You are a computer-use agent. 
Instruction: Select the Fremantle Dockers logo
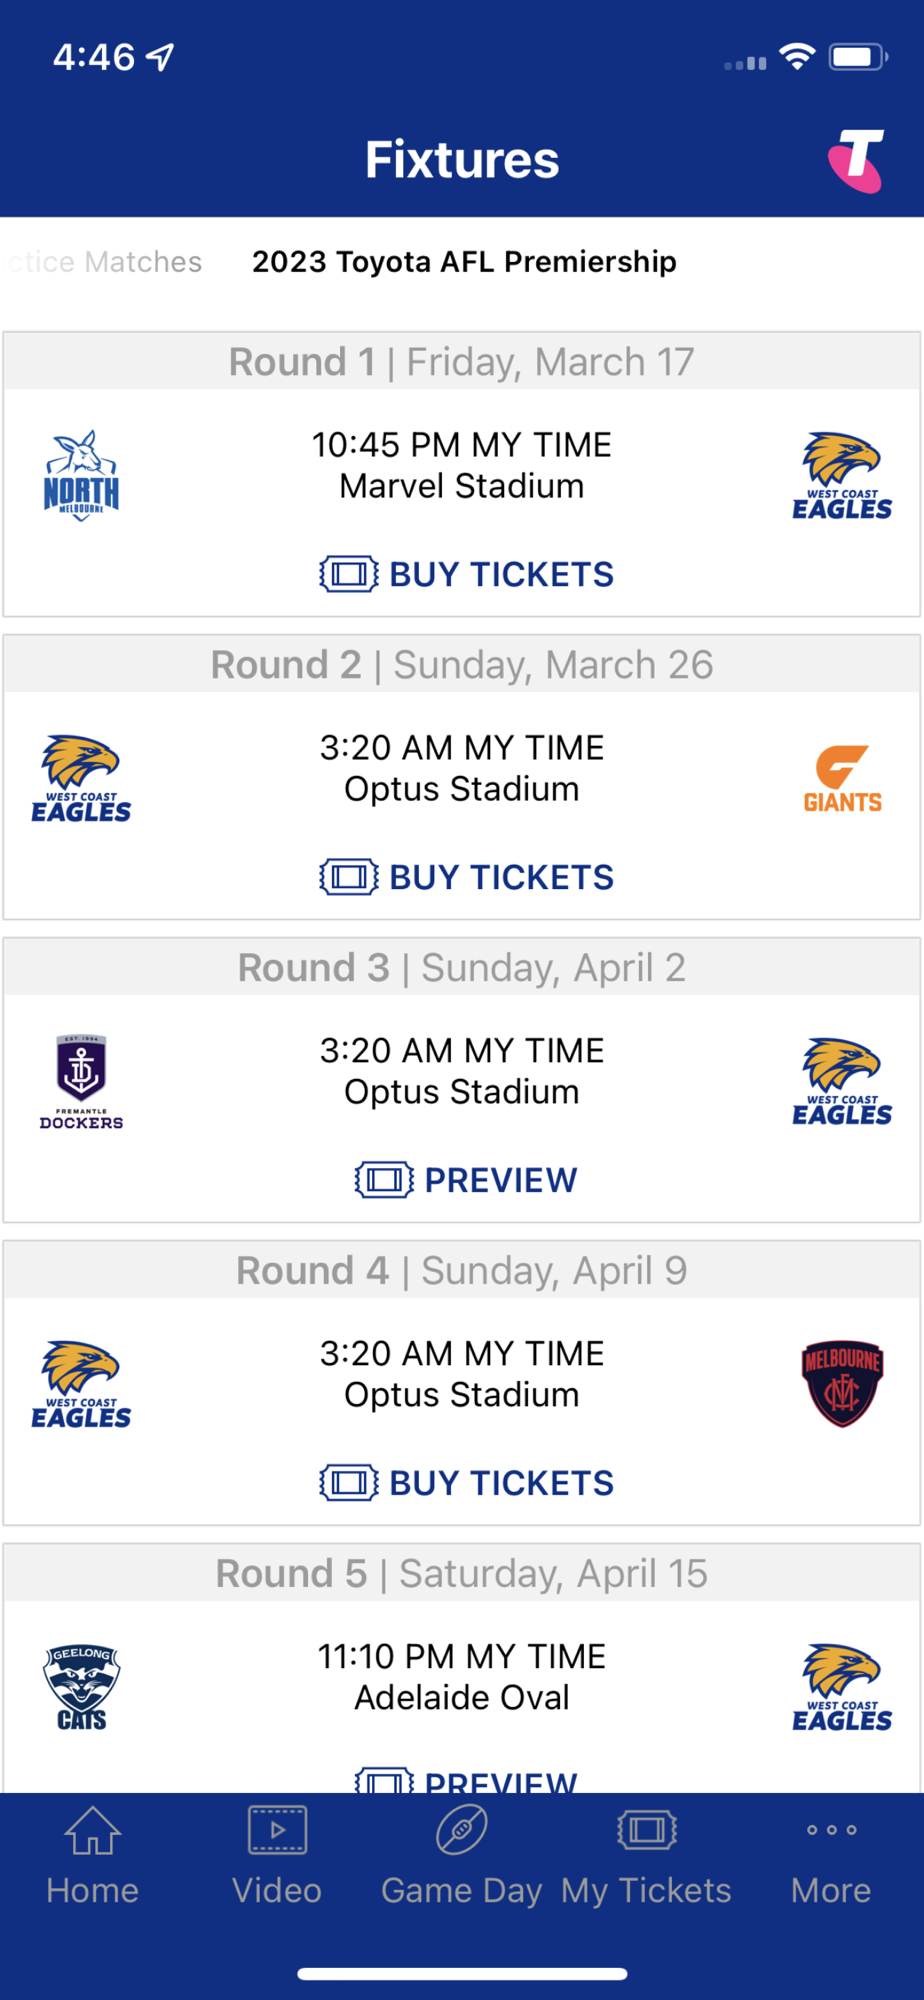pyautogui.click(x=81, y=1083)
